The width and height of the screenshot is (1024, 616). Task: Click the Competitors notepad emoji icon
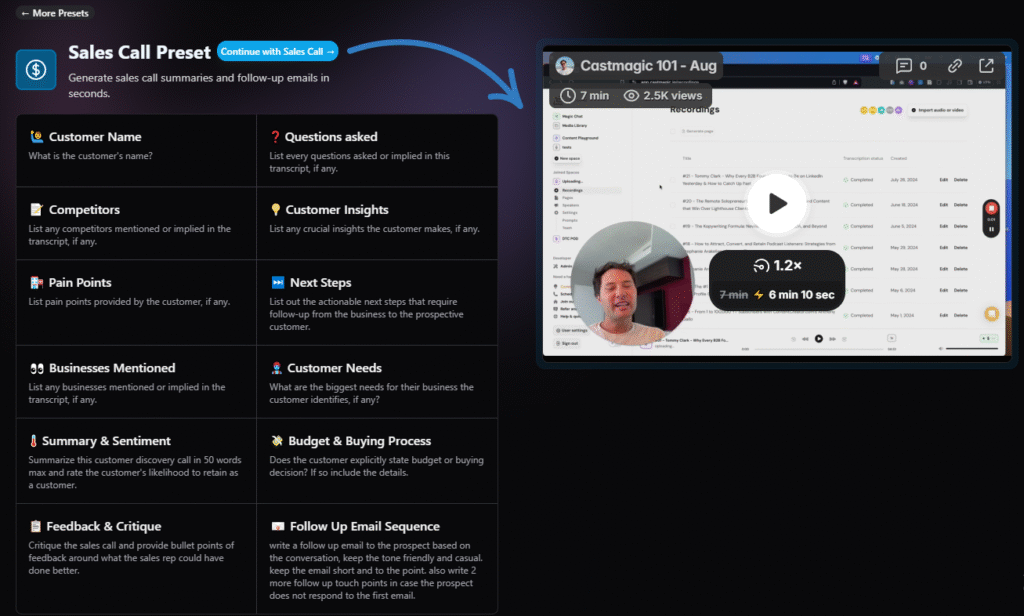click(36, 210)
